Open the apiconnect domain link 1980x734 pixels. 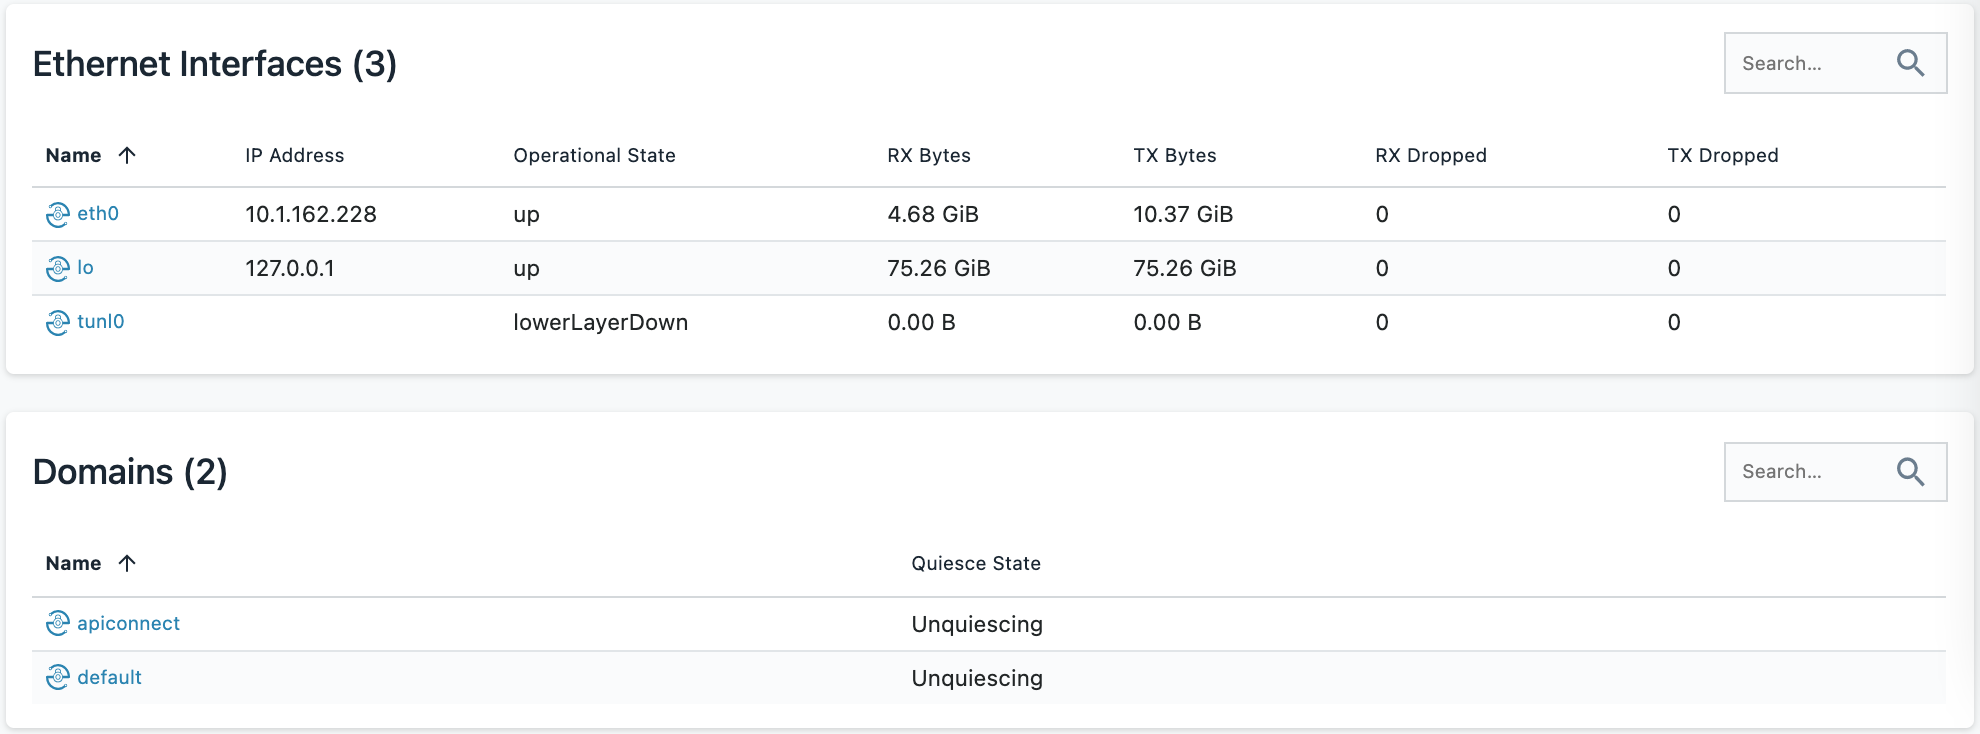128,623
